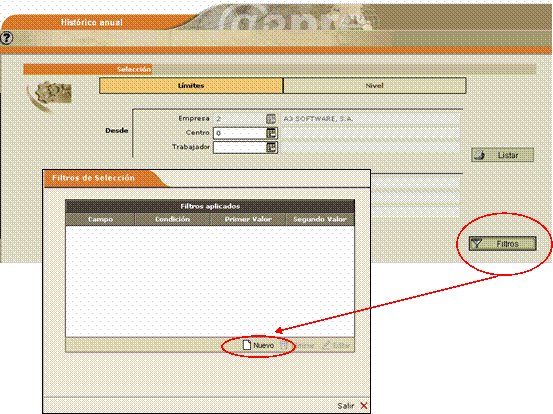
Task: Click the Primer Valor column header
Action: (248, 219)
